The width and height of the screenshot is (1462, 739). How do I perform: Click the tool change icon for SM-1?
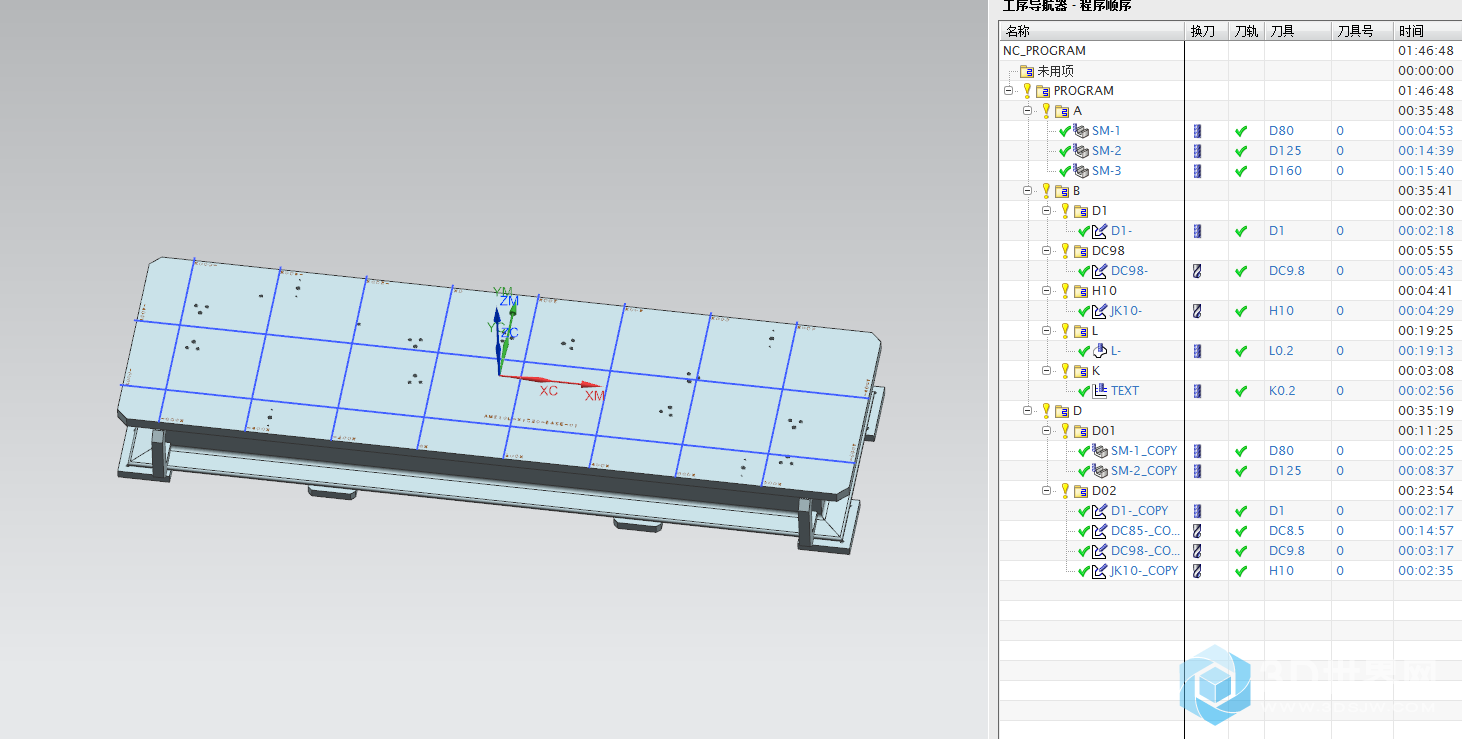coord(1197,131)
